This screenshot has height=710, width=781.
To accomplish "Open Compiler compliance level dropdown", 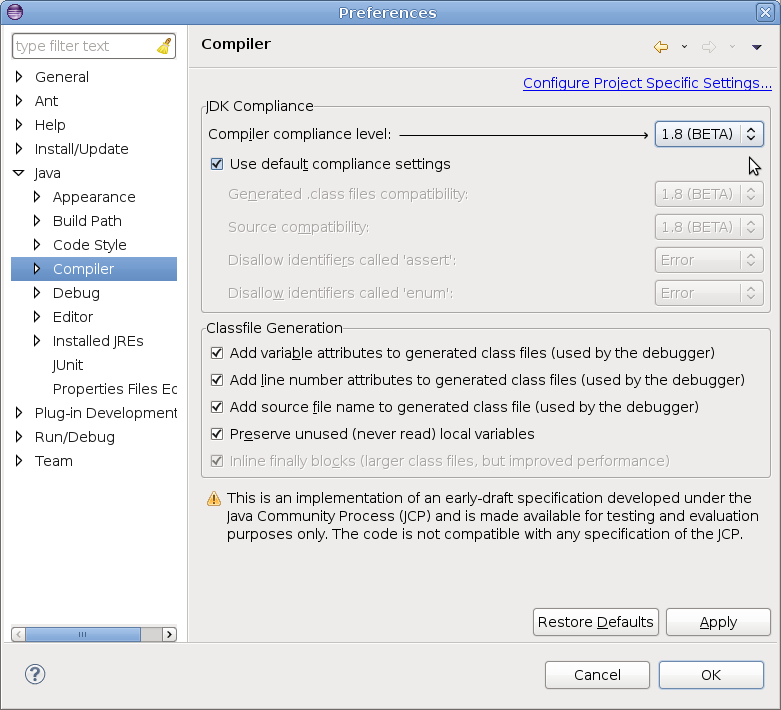I will (x=709, y=134).
